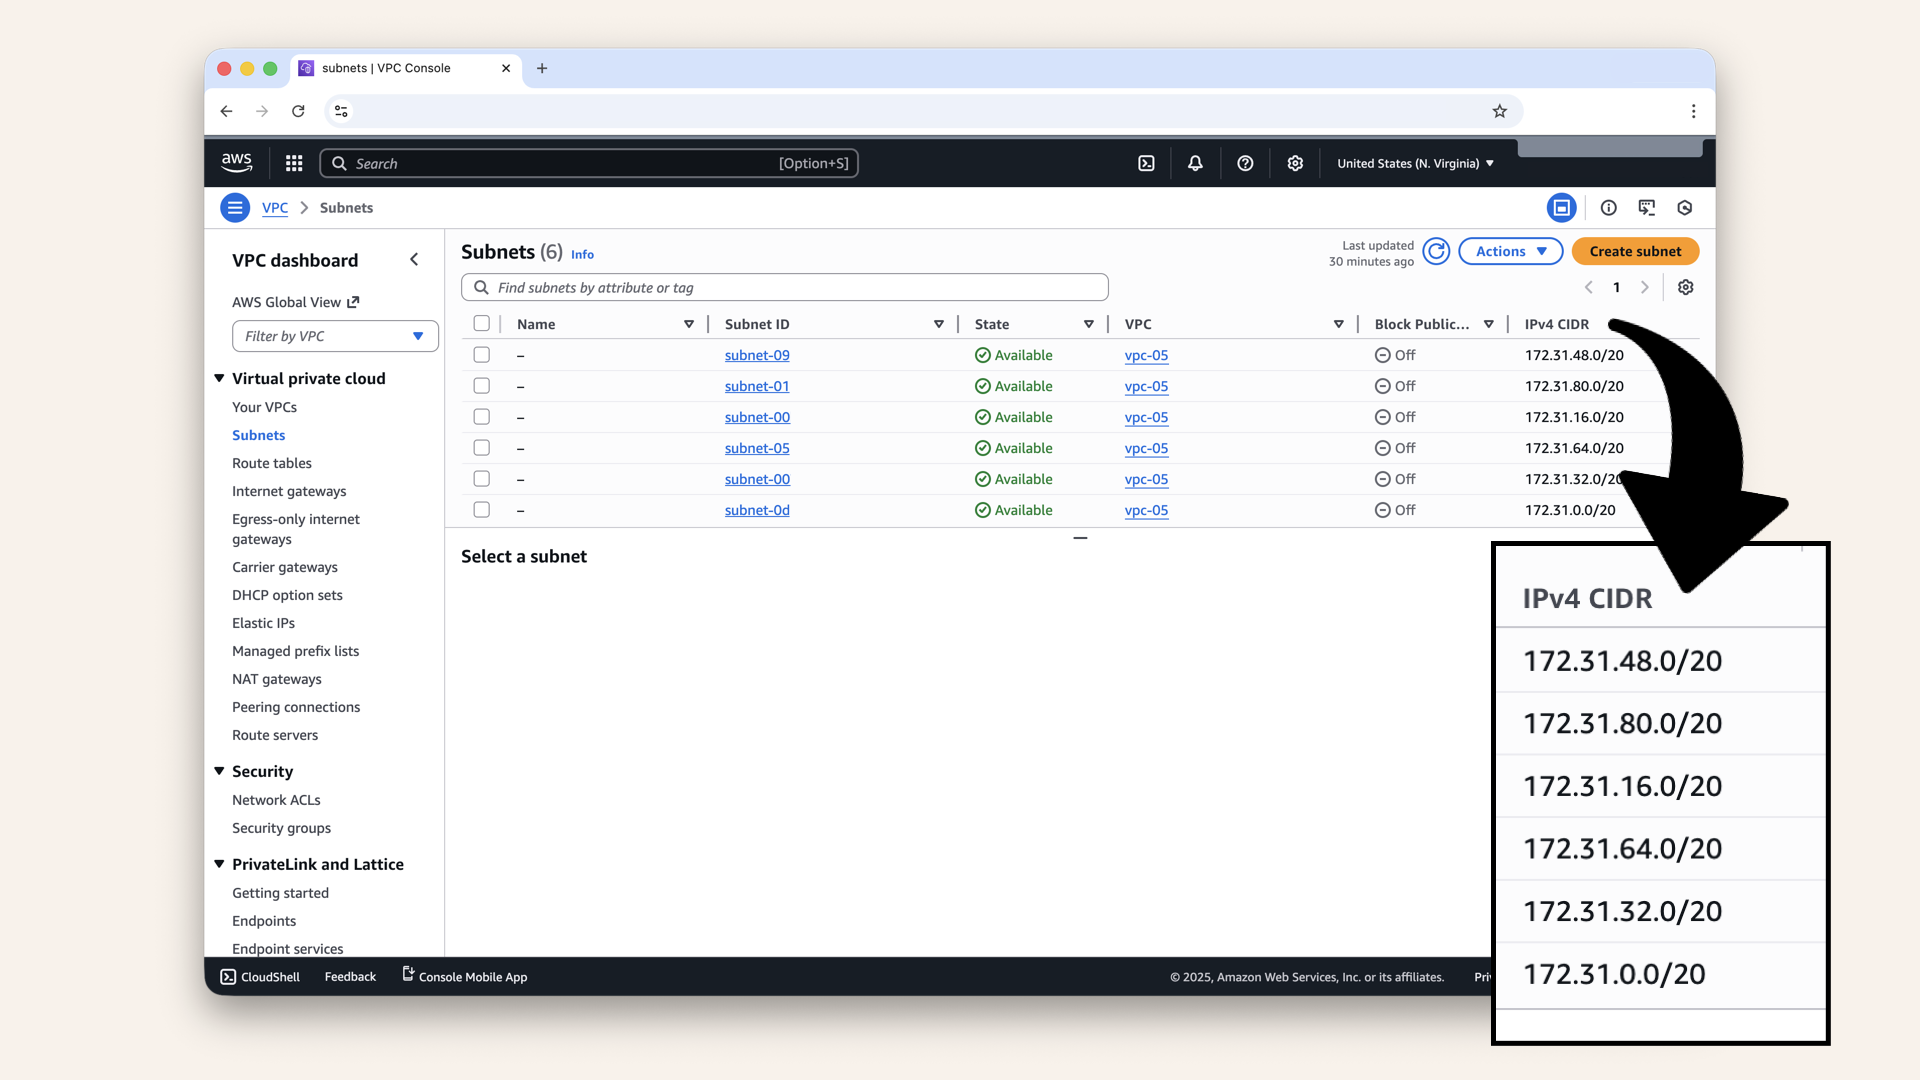Select checkbox for subnet-09 row
Viewport: 1920px width, 1080px height.
[482, 355]
